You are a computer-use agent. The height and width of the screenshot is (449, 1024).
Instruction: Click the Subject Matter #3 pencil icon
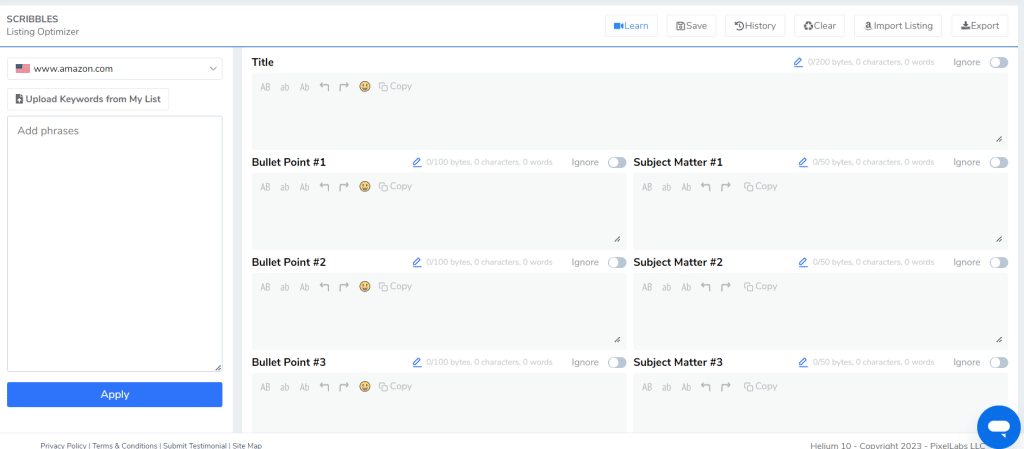(x=803, y=362)
